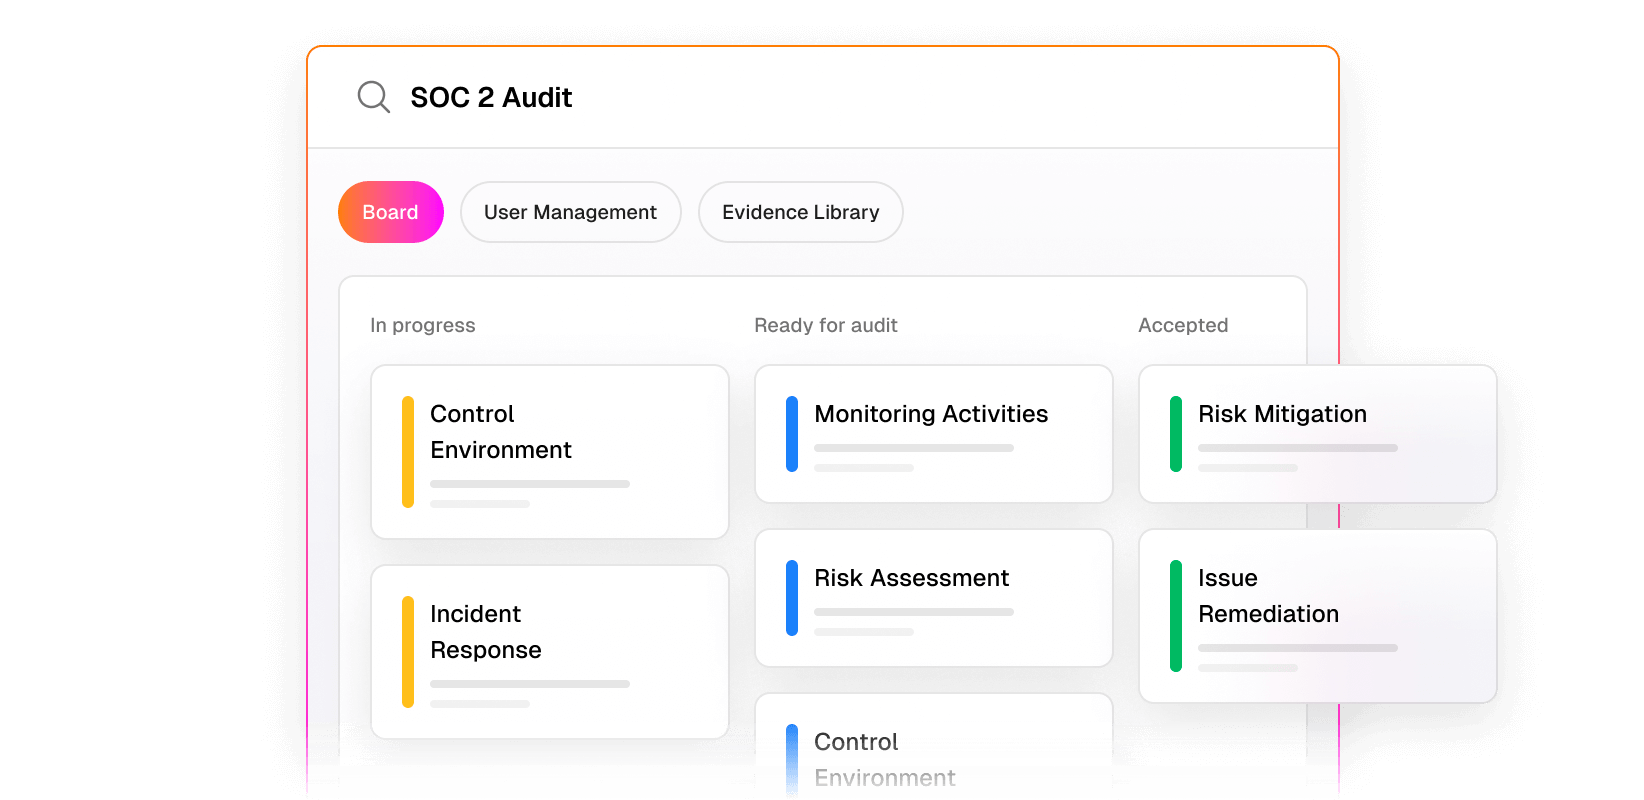The height and width of the screenshot is (800, 1644).
Task: Click the Accepted column header
Action: point(1183,325)
